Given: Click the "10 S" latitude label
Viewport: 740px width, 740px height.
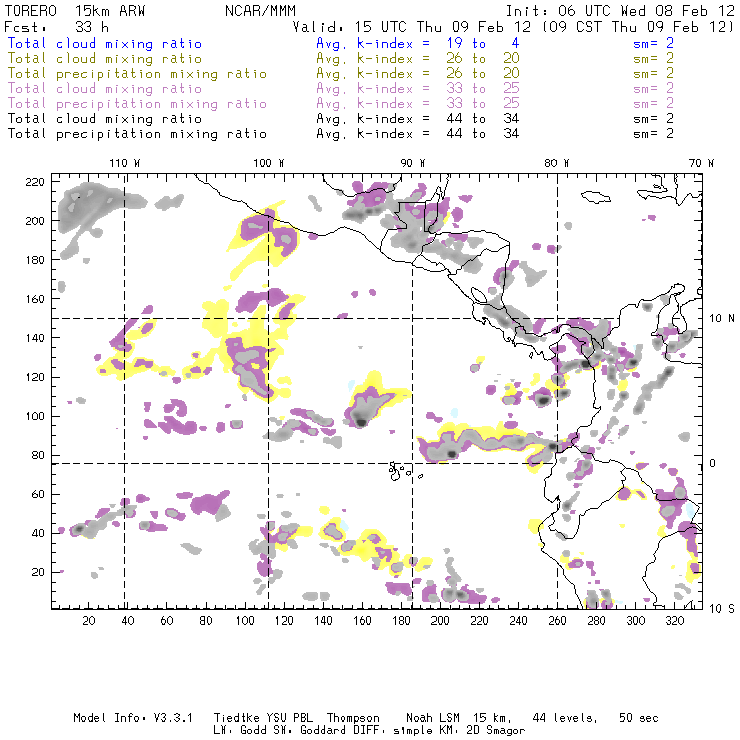Looking at the screenshot, I should [x=722, y=609].
